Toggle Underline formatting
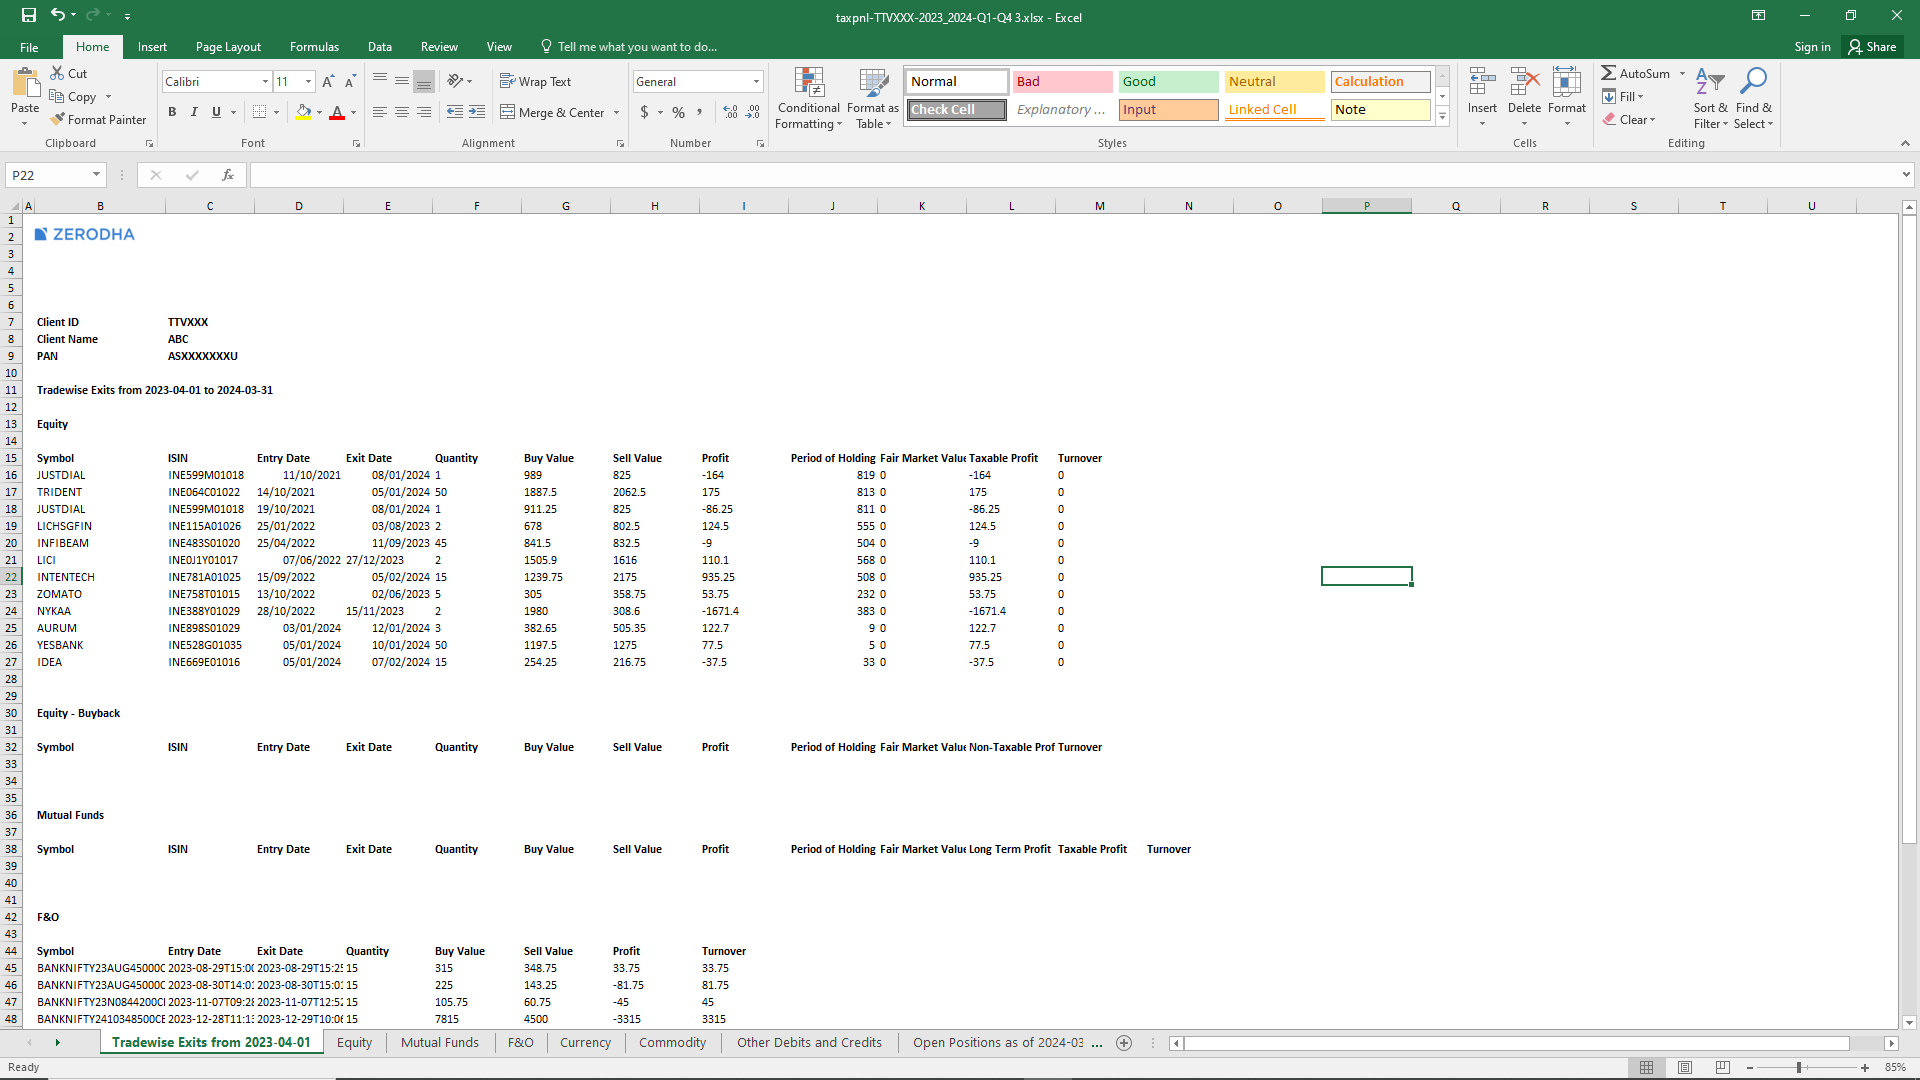The height and width of the screenshot is (1080, 1920). [216, 112]
